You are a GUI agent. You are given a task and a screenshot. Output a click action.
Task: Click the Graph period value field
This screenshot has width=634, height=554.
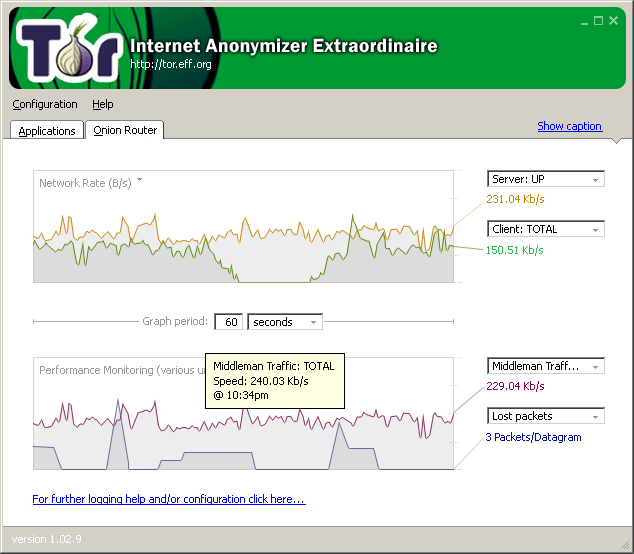(230, 322)
